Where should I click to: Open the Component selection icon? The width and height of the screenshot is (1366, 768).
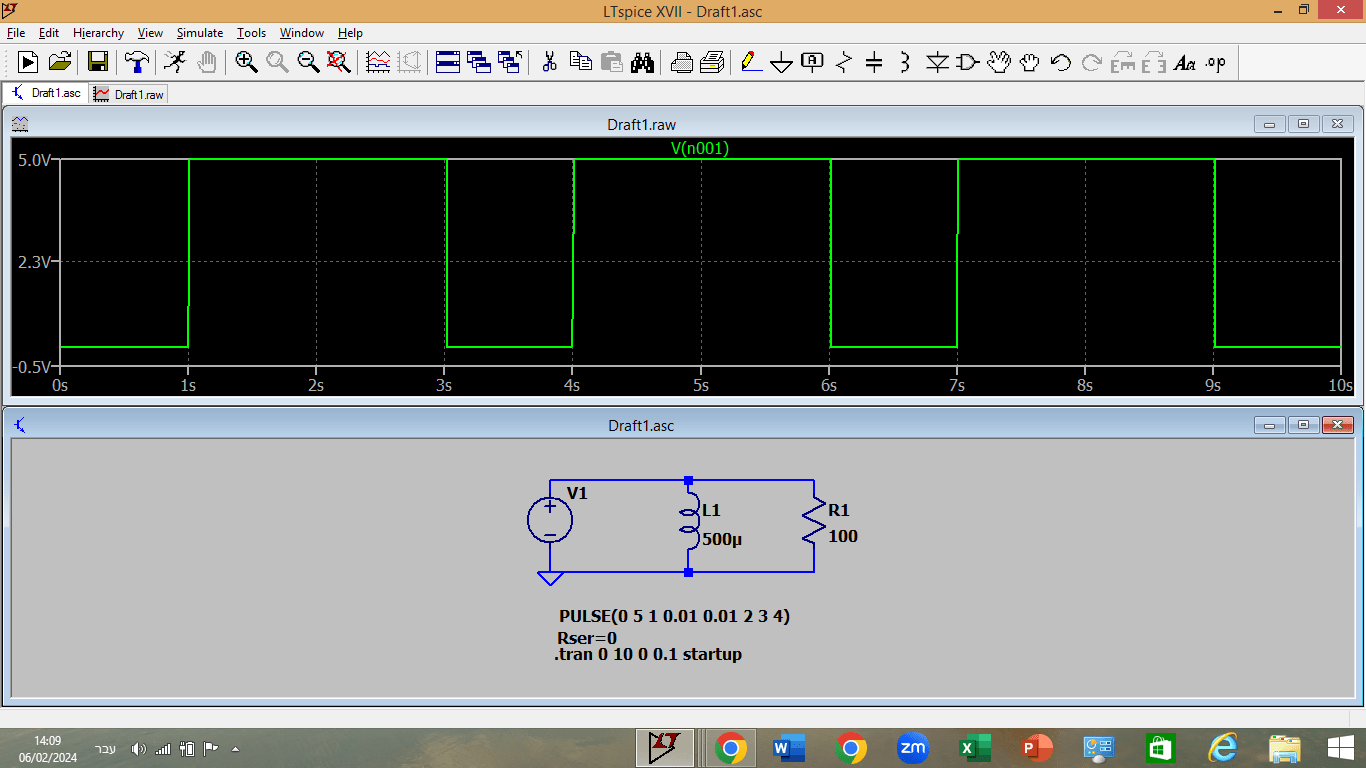coord(966,61)
